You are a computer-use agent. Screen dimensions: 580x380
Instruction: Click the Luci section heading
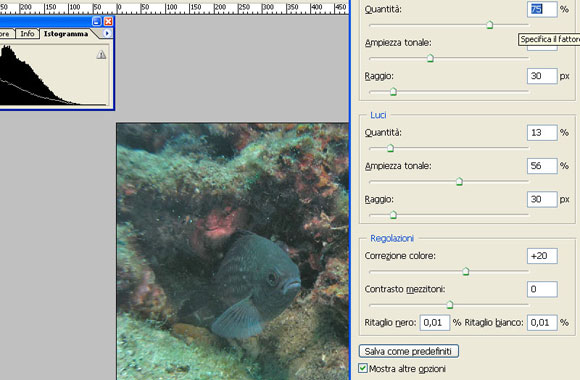[378, 115]
